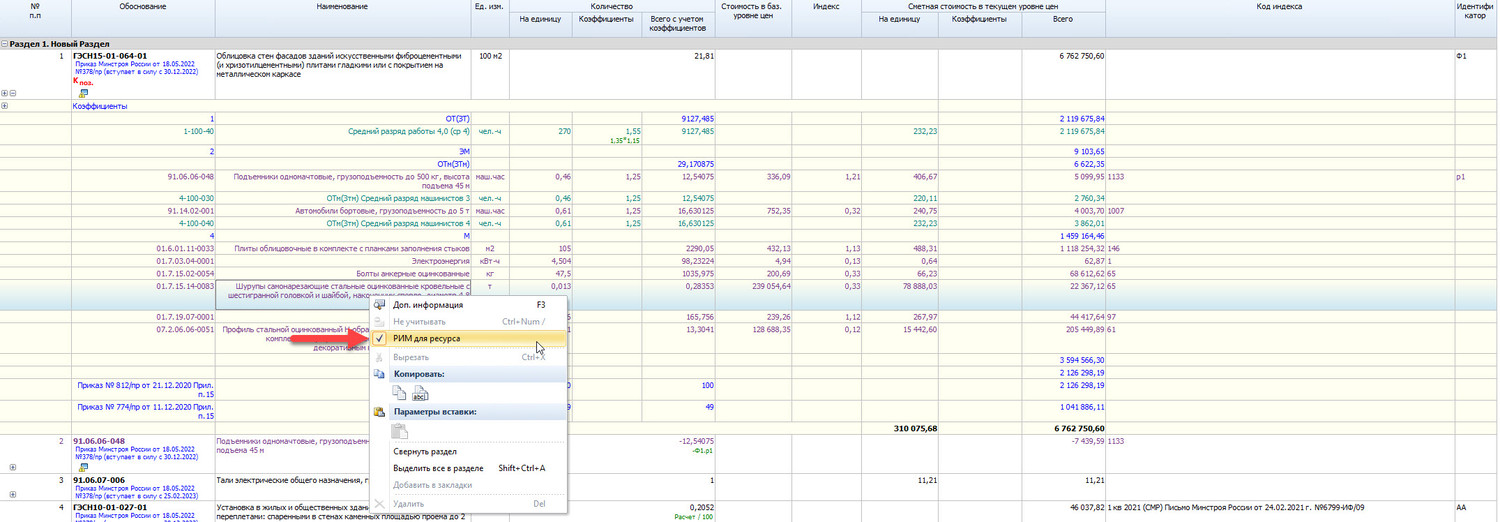
Task: Click index code 1133 in 91.06.06-048 row
Action: pyautogui.click(x=1116, y=176)
